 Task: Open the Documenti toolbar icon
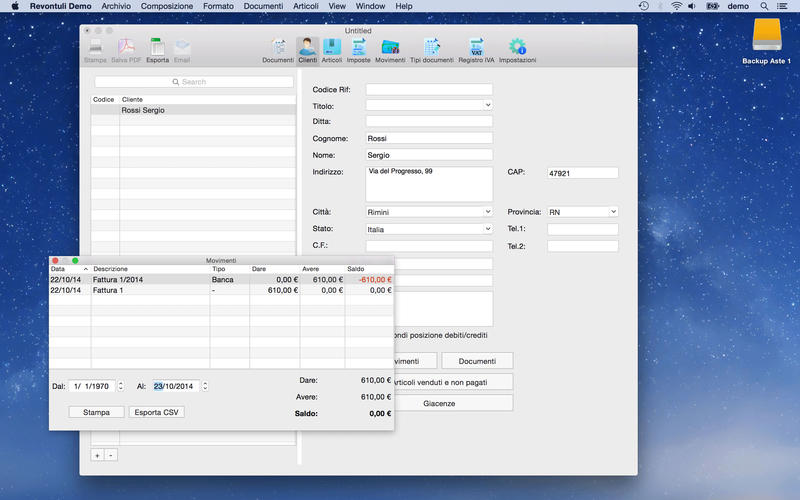coord(277,48)
